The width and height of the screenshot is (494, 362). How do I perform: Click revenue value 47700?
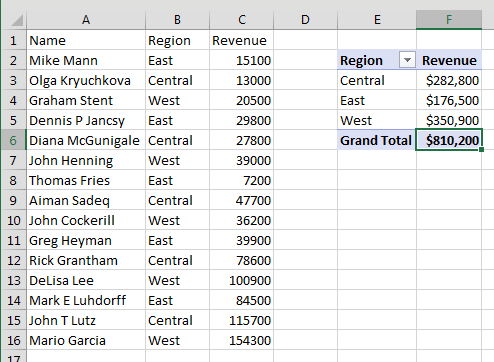(242, 200)
